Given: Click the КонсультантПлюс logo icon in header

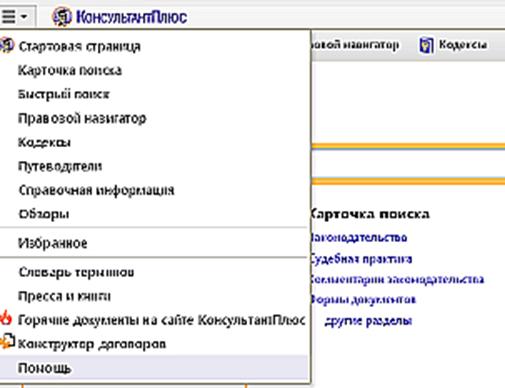Looking at the screenshot, I should (62, 17).
